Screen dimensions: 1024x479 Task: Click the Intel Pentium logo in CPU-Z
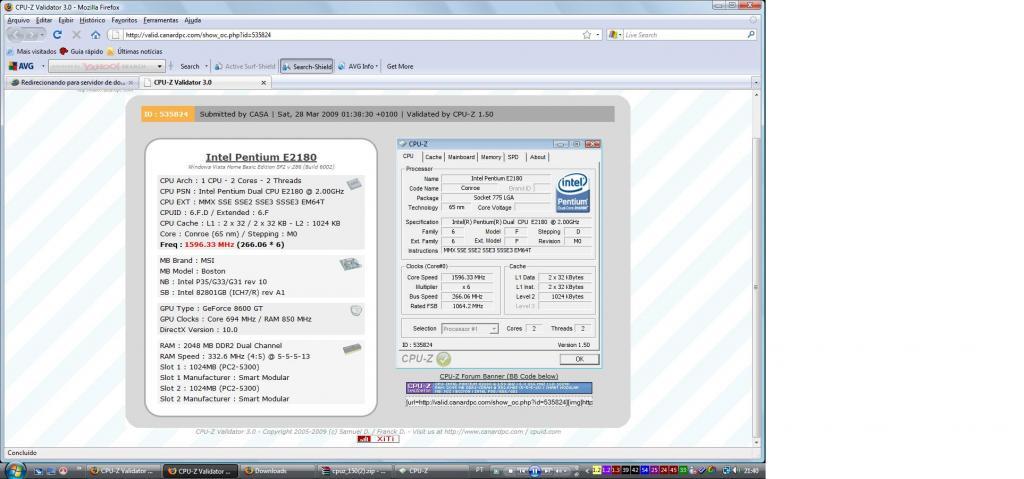573,193
